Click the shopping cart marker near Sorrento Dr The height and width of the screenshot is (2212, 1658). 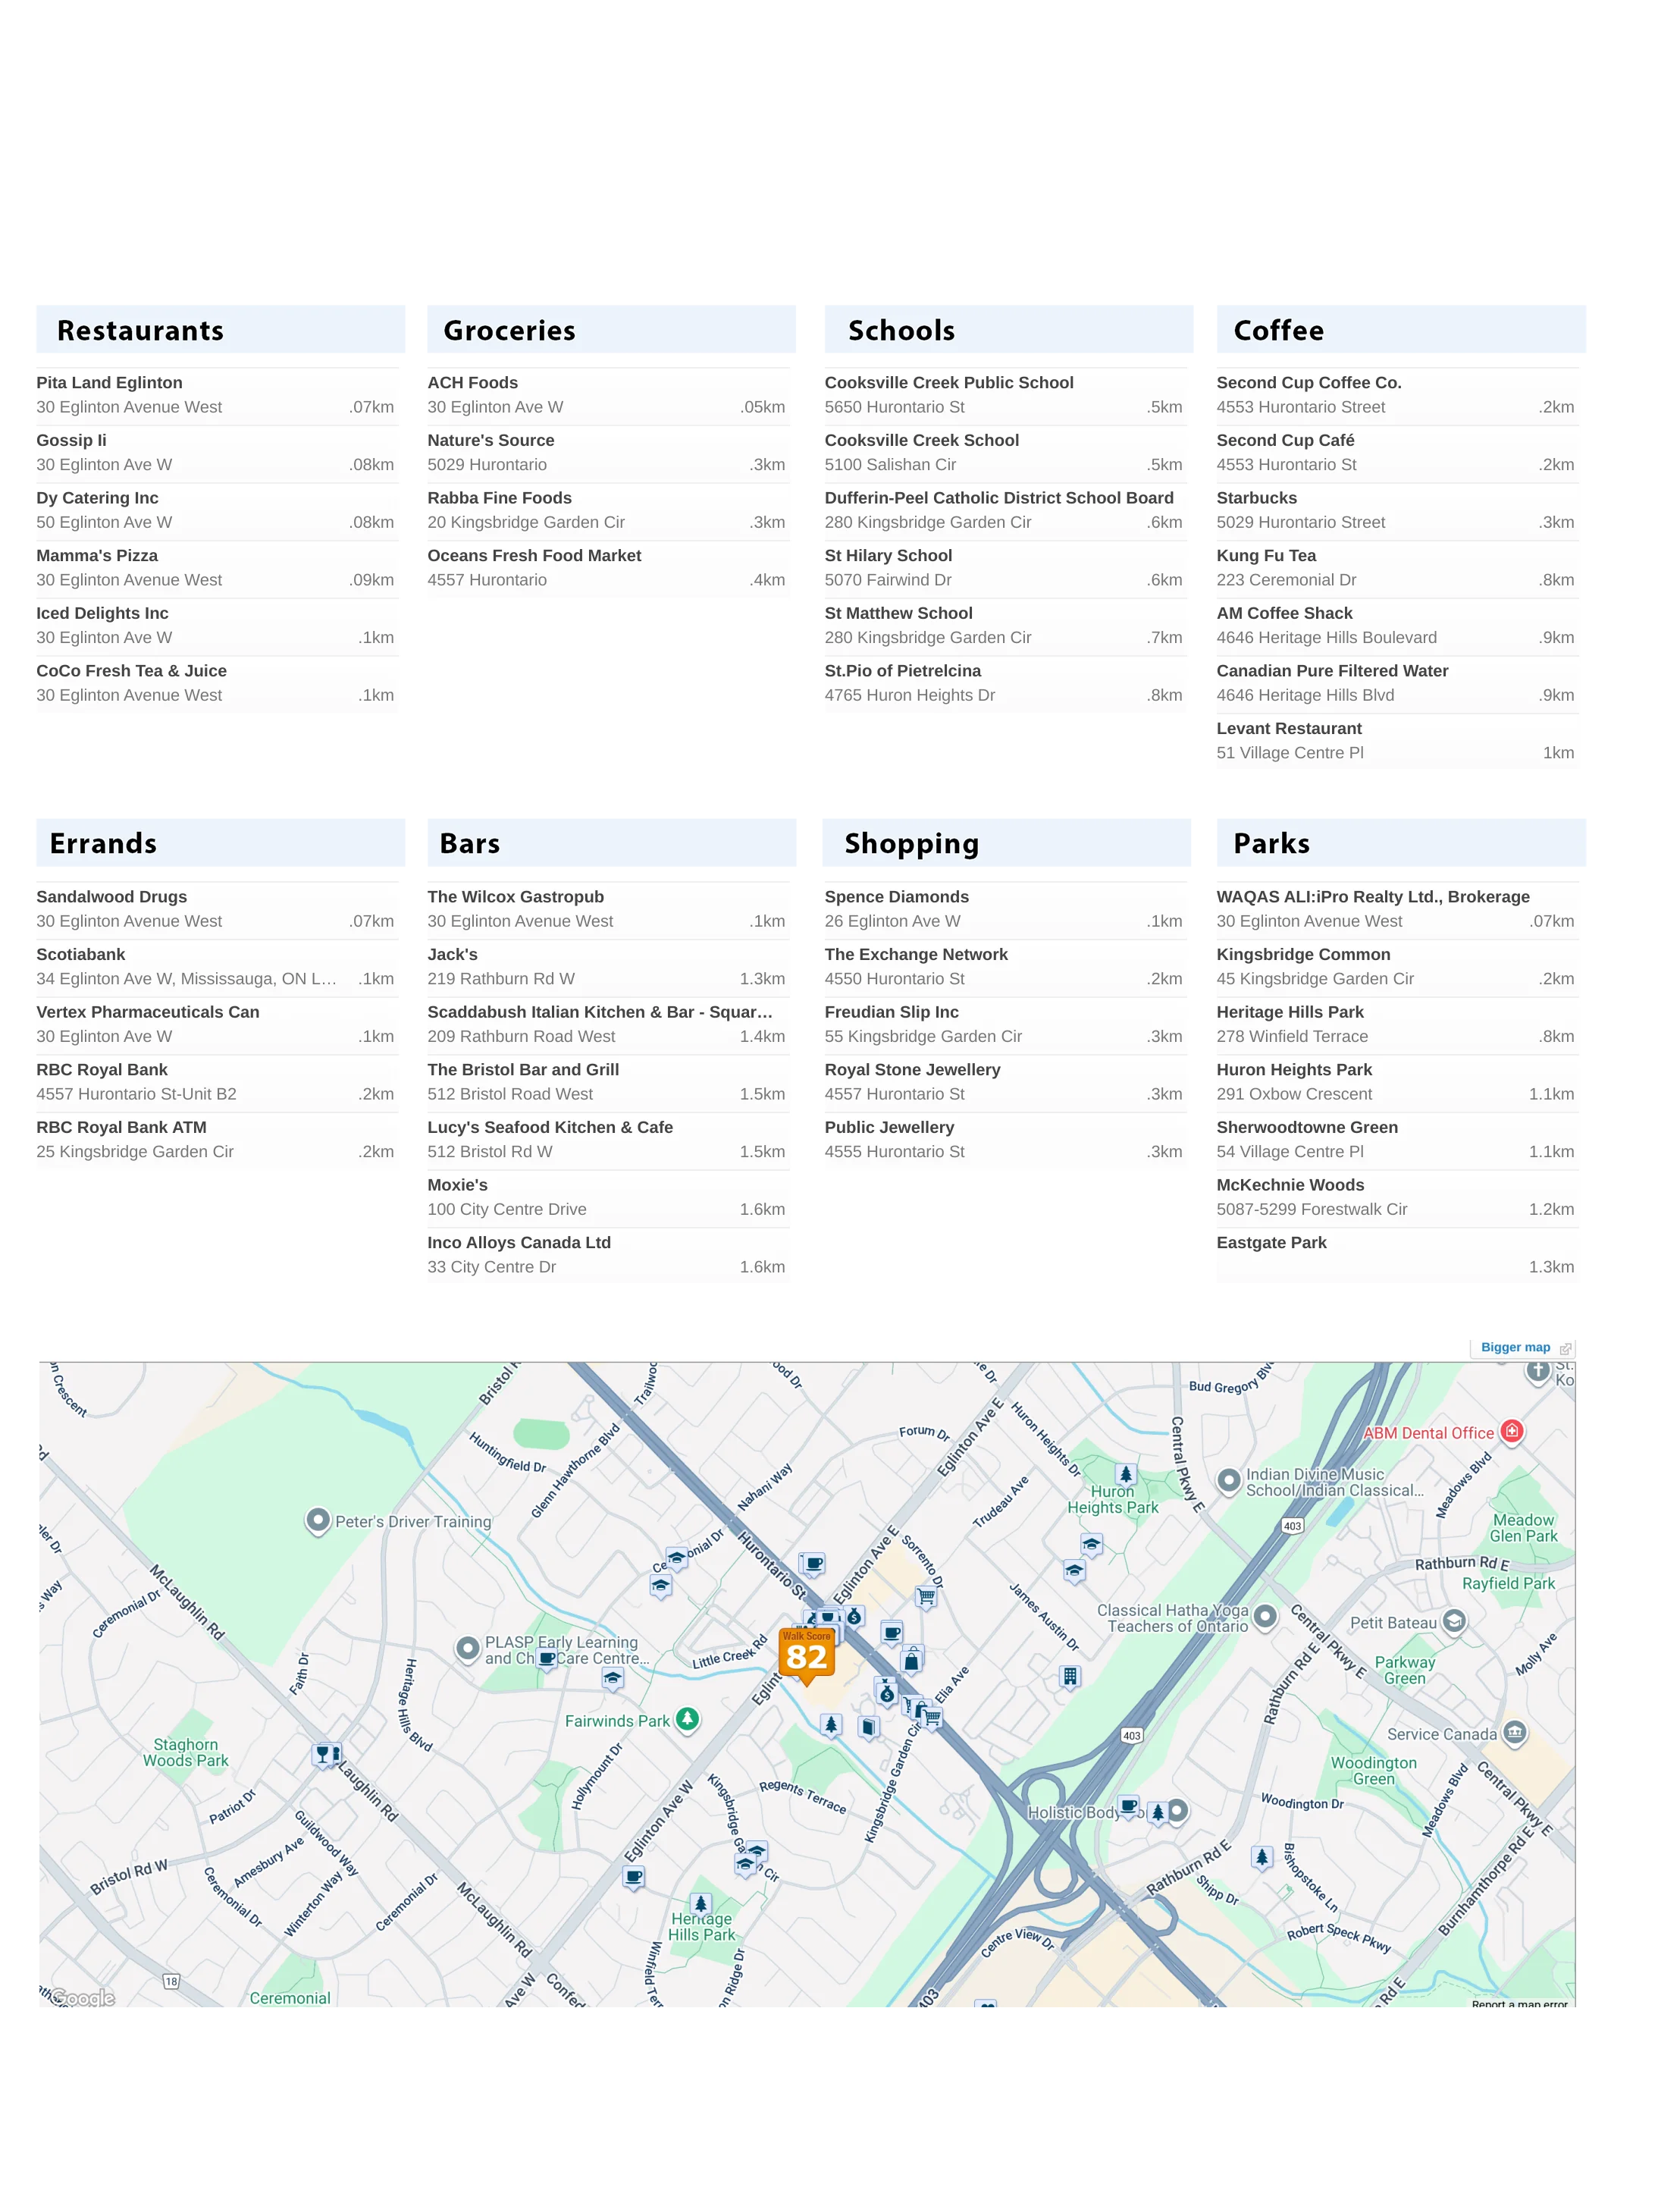pos(927,1597)
